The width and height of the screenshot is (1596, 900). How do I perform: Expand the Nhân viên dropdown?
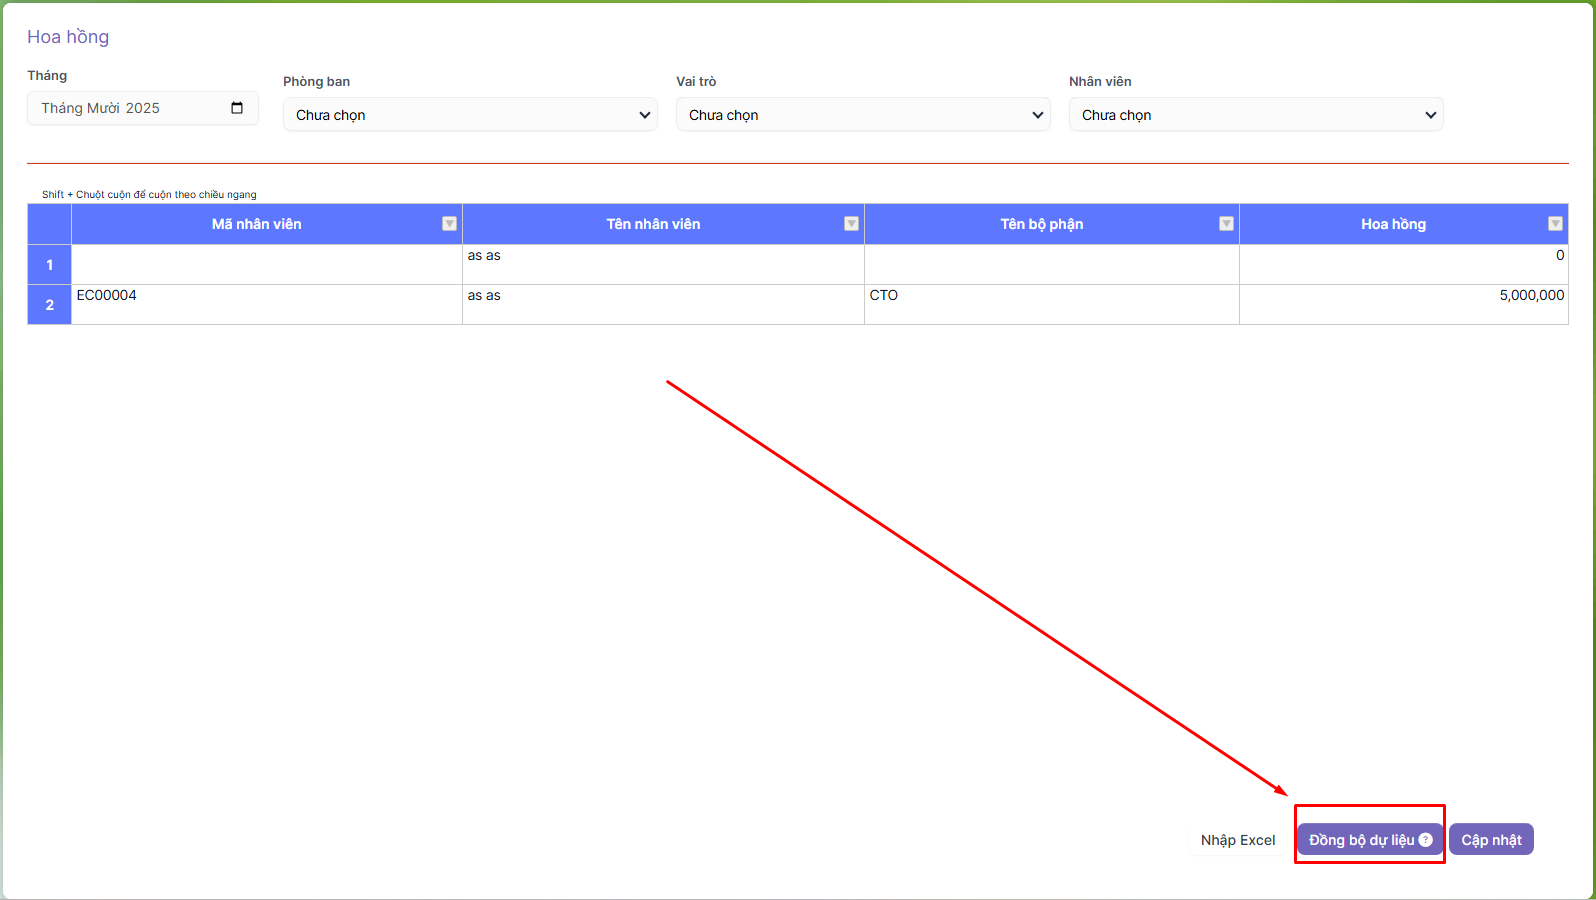pos(1256,115)
